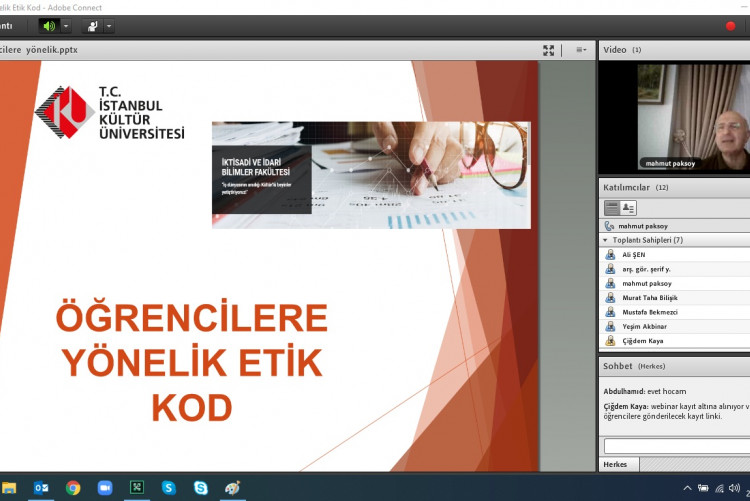
Task: Open the speaker options dropdown arrow
Action: (66, 26)
